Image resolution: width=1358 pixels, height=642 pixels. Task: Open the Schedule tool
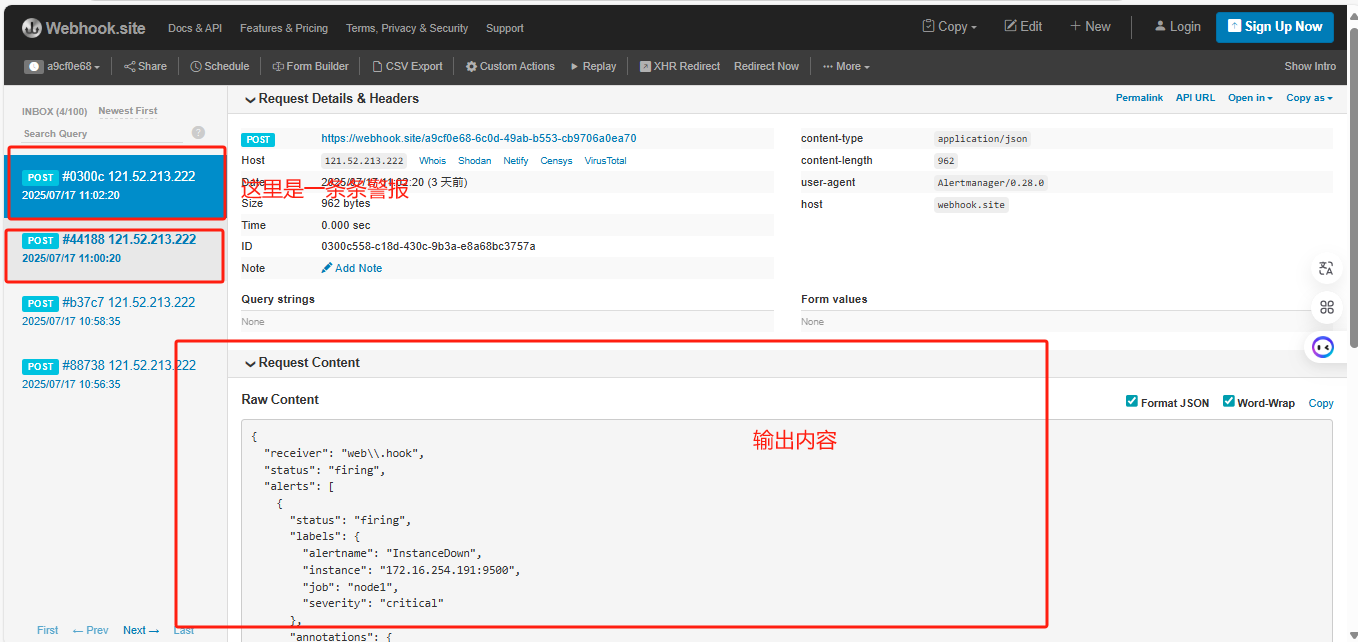(220, 67)
